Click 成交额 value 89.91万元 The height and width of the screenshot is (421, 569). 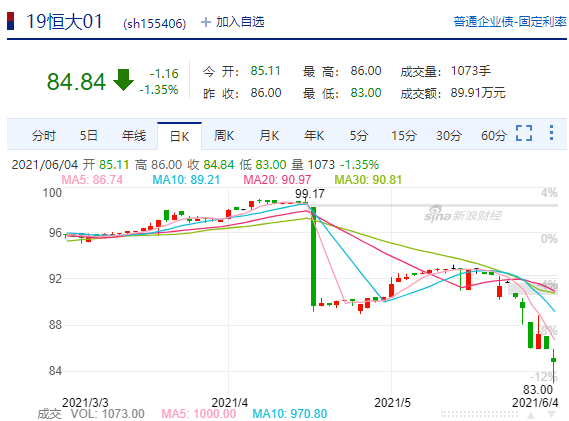(478, 93)
